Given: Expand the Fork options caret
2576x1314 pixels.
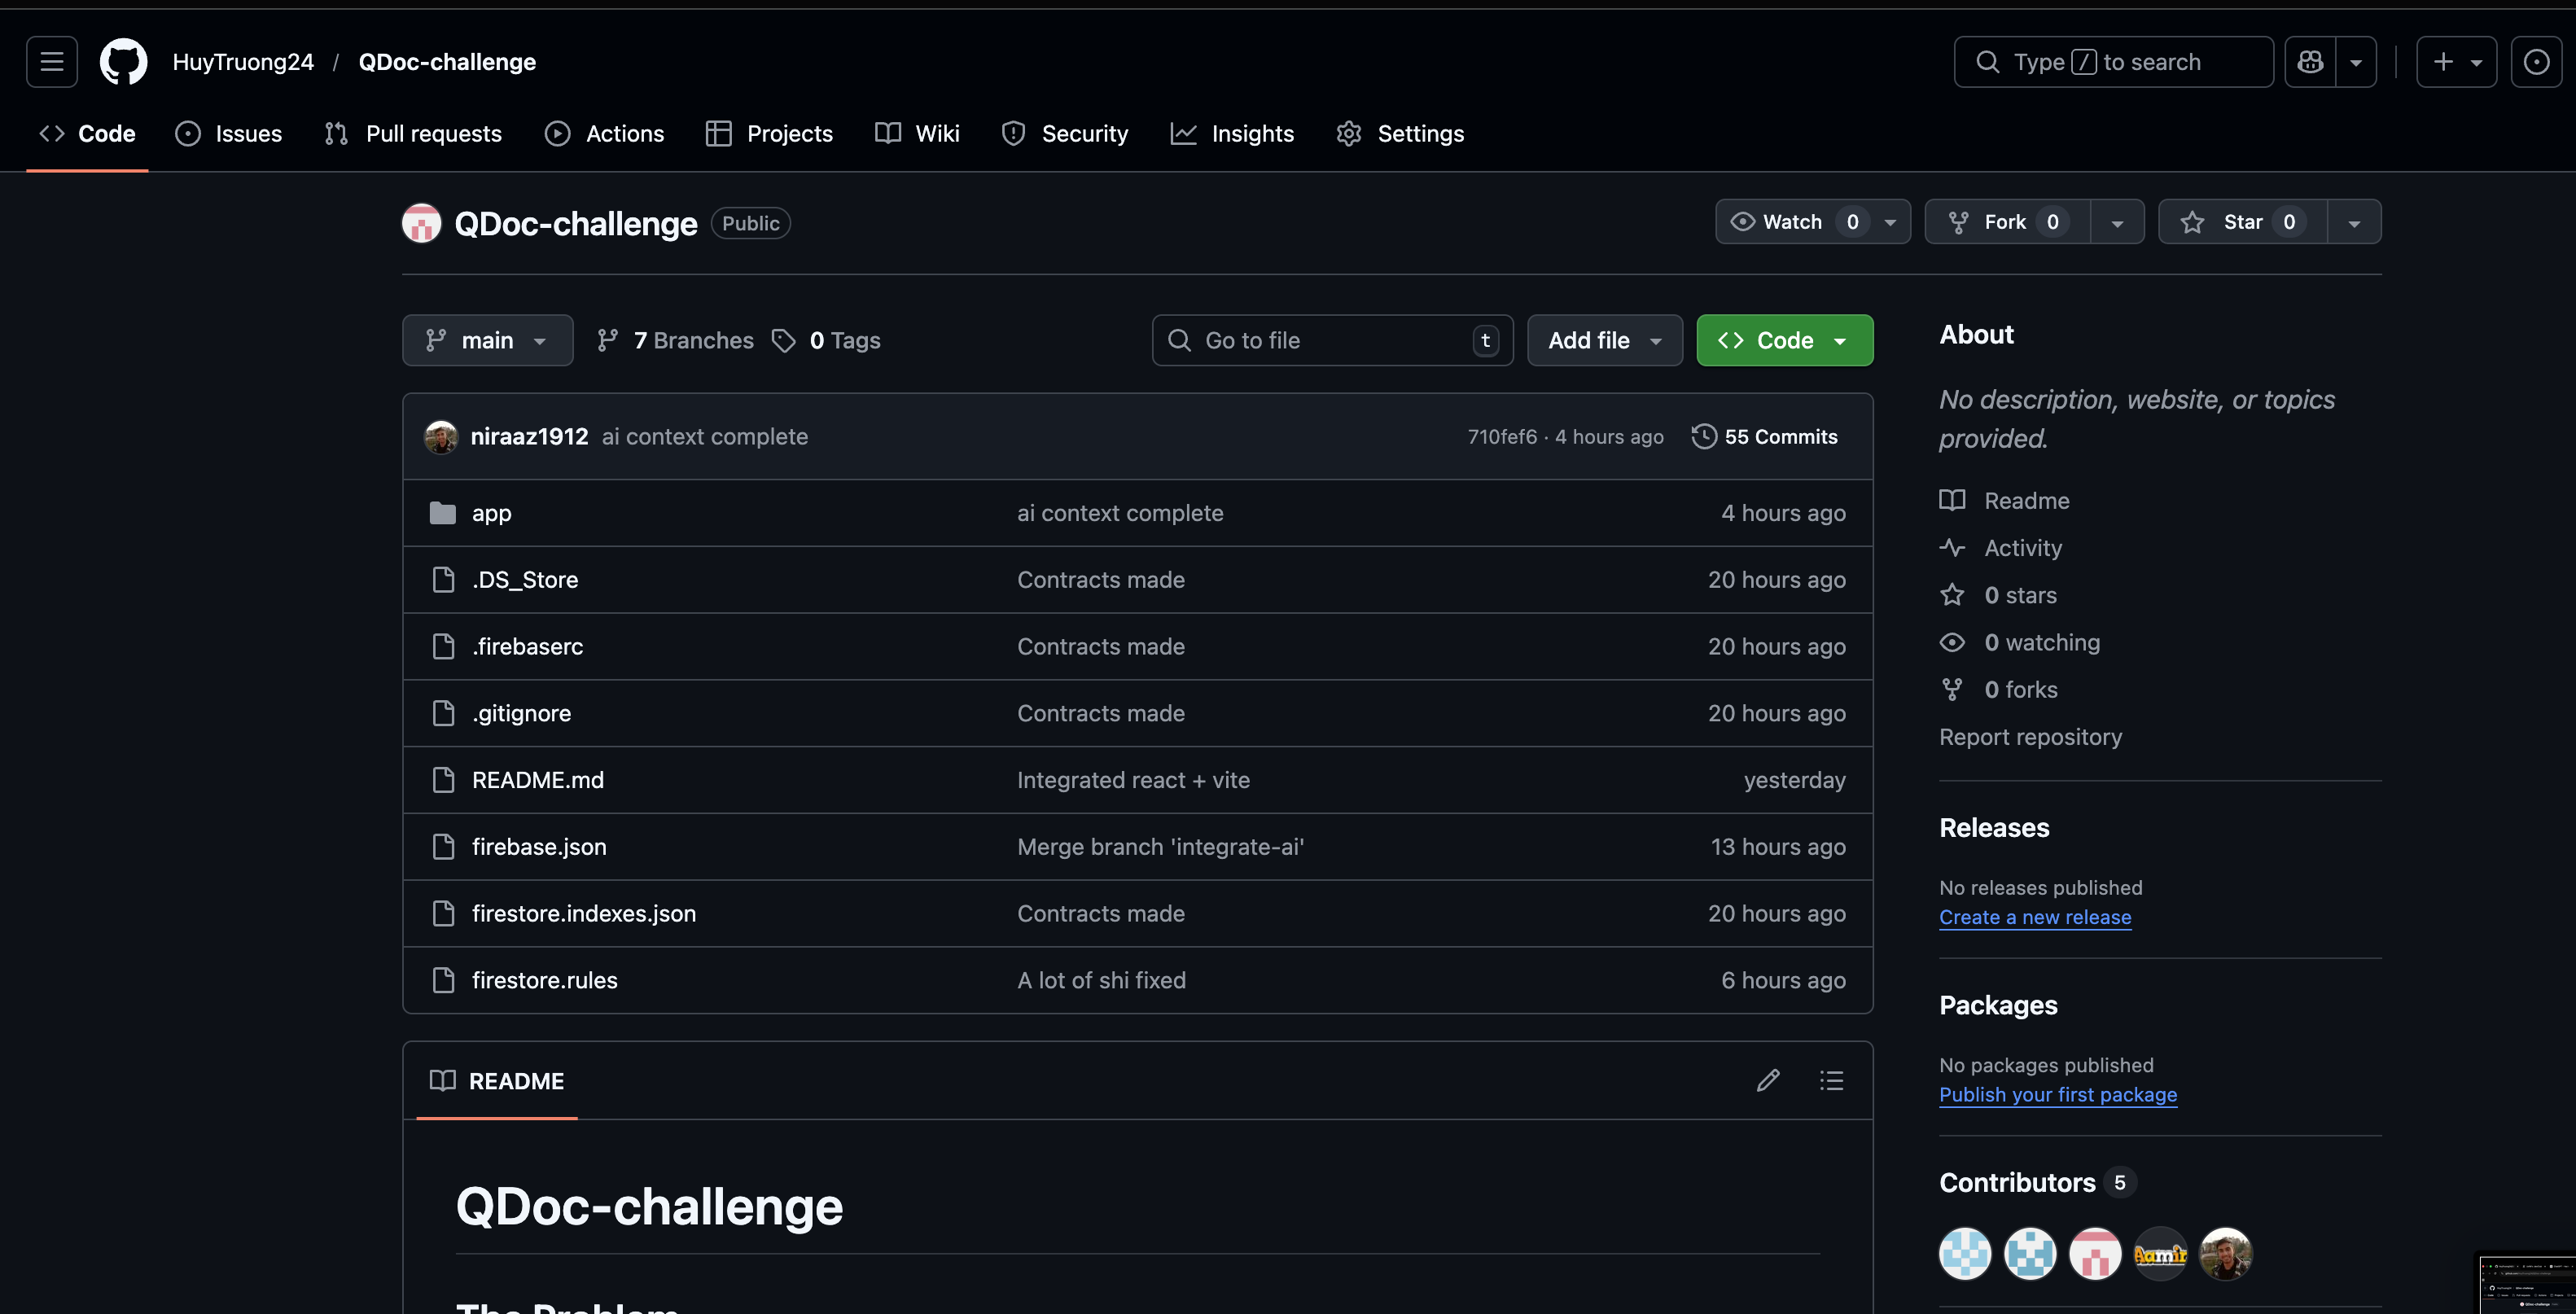Looking at the screenshot, I should [x=2117, y=222].
